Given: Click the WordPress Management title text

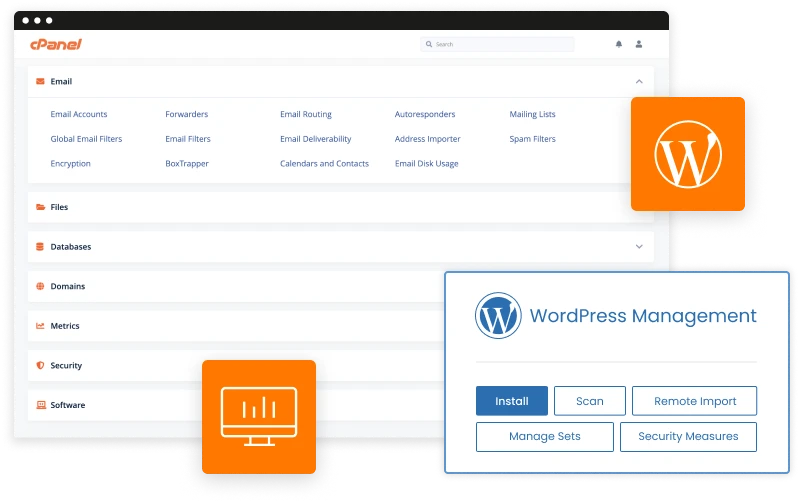Looking at the screenshot, I should [x=643, y=315].
